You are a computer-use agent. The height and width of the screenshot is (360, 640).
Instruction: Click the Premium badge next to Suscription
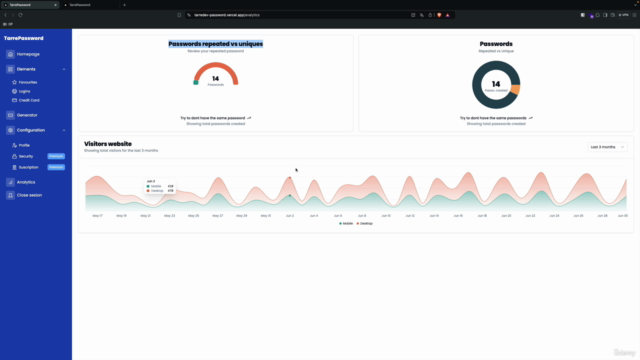[56, 167]
